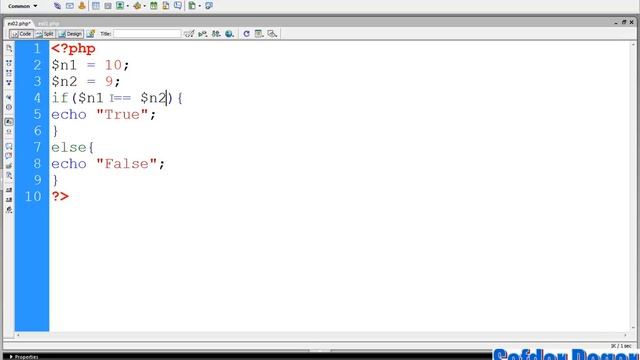Screen dimensions: 640x360
Task: Switch to Live Data view
Action: tap(91, 34)
